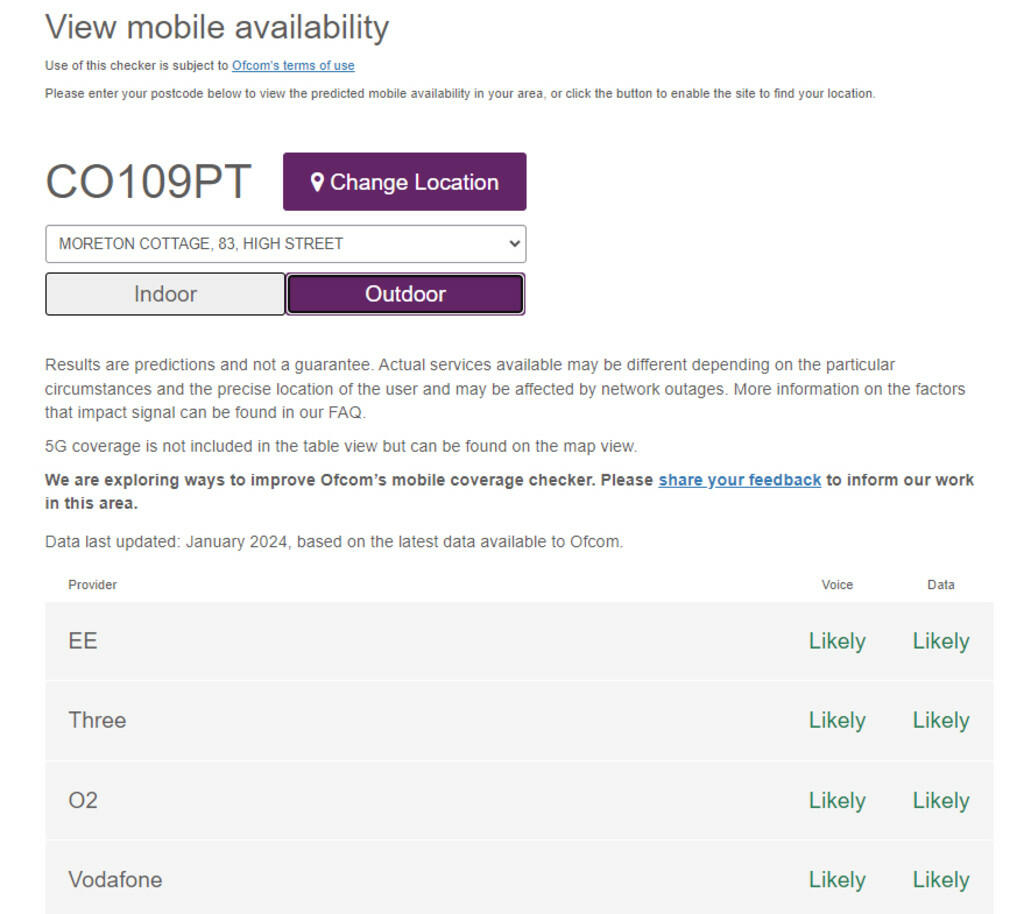Click EE's Voice Likely result
1024x914 pixels.
click(x=837, y=641)
